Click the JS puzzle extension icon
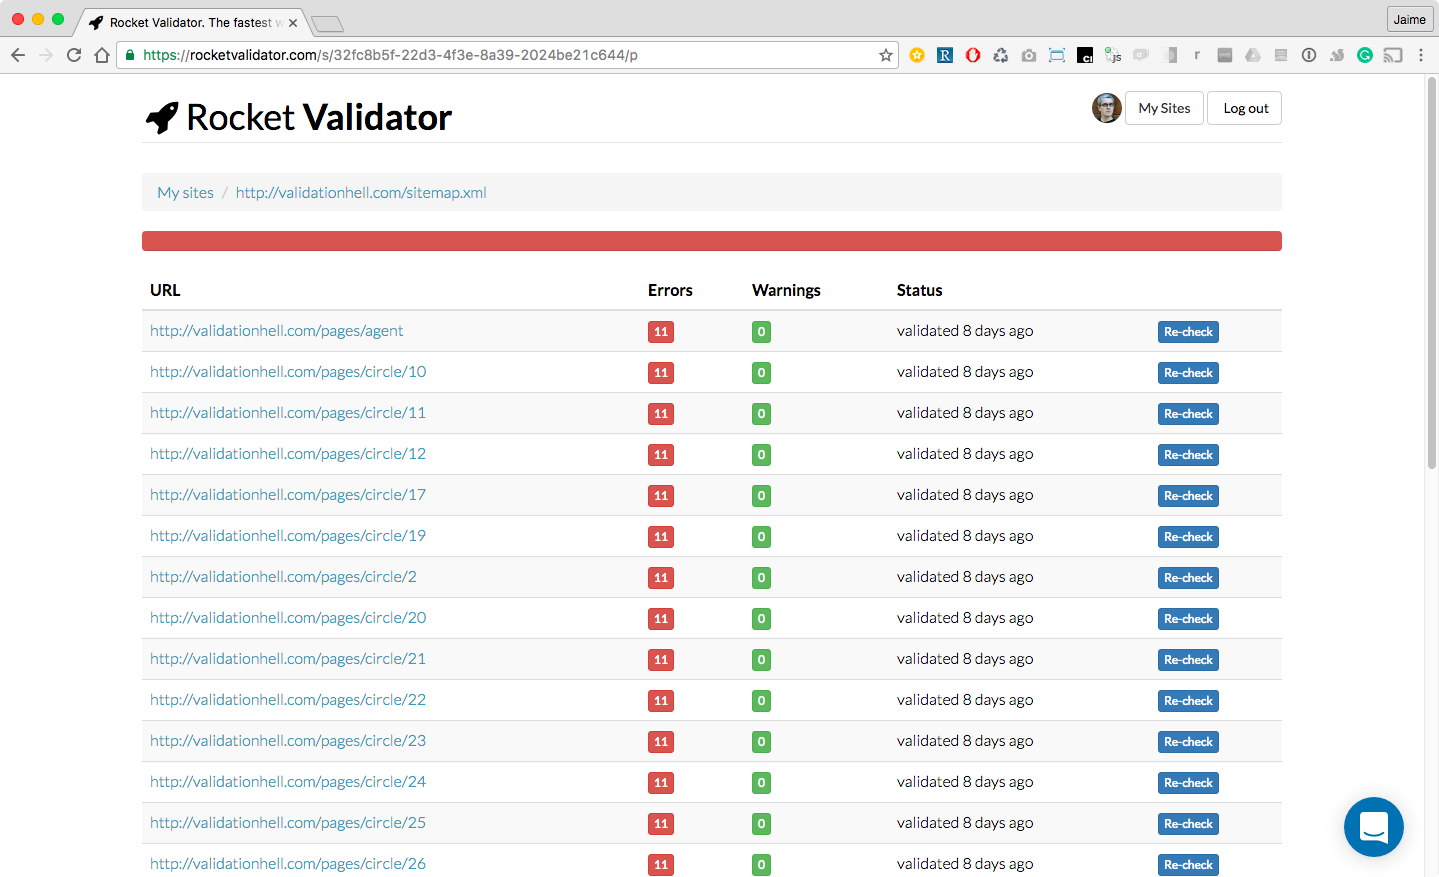 click(1113, 55)
